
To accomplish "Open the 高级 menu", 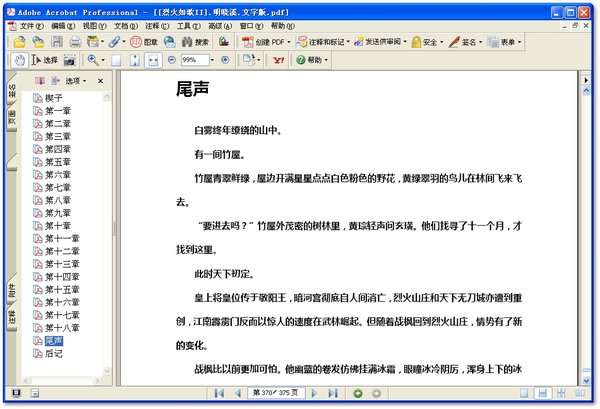I will [220, 26].
